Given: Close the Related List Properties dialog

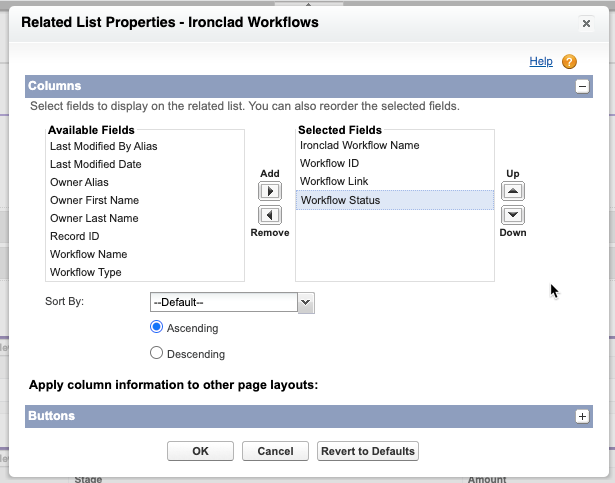Looking at the screenshot, I should pyautogui.click(x=586, y=24).
